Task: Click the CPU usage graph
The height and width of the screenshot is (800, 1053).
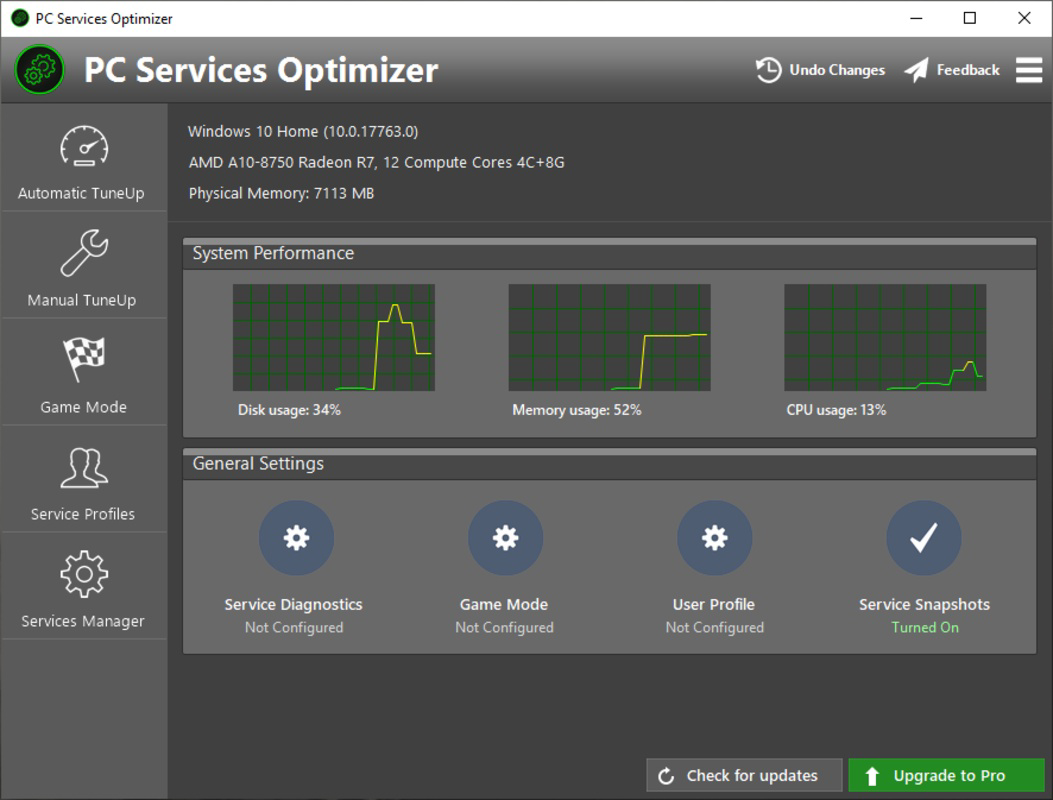Action: (x=885, y=337)
